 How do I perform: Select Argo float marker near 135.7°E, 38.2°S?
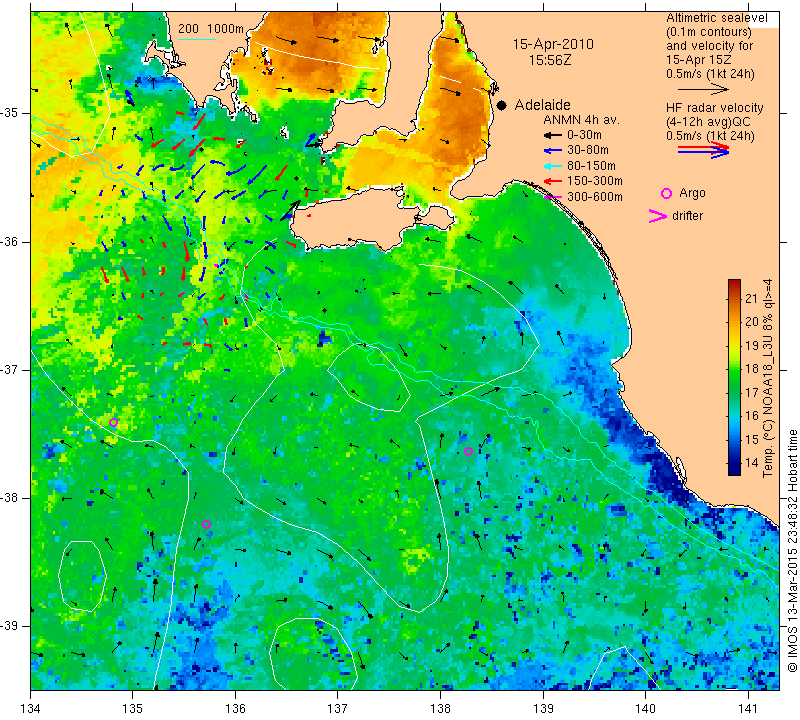[x=206, y=525]
